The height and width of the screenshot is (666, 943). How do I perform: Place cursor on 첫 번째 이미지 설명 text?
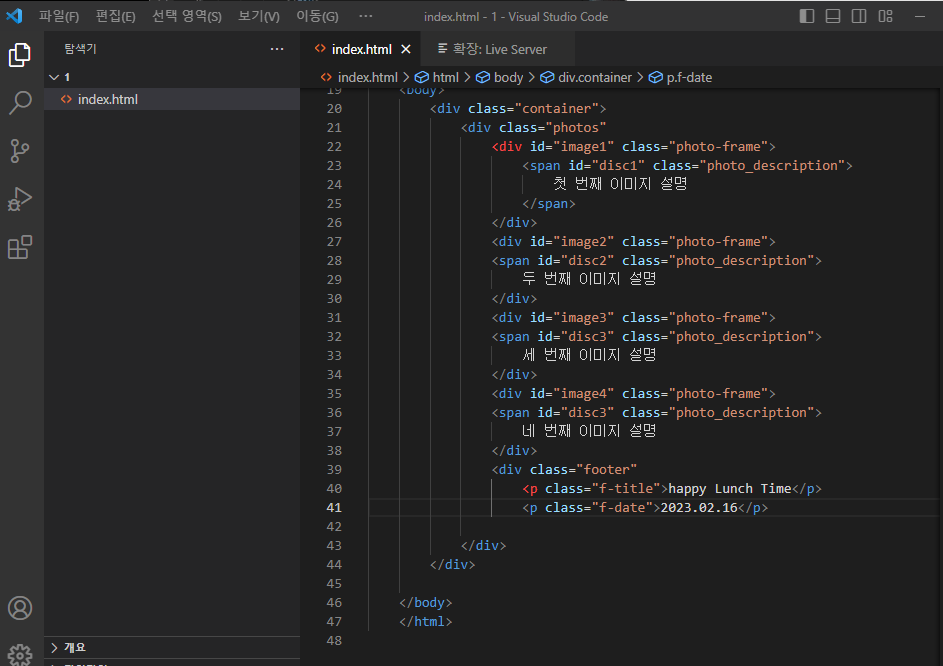[620, 183]
